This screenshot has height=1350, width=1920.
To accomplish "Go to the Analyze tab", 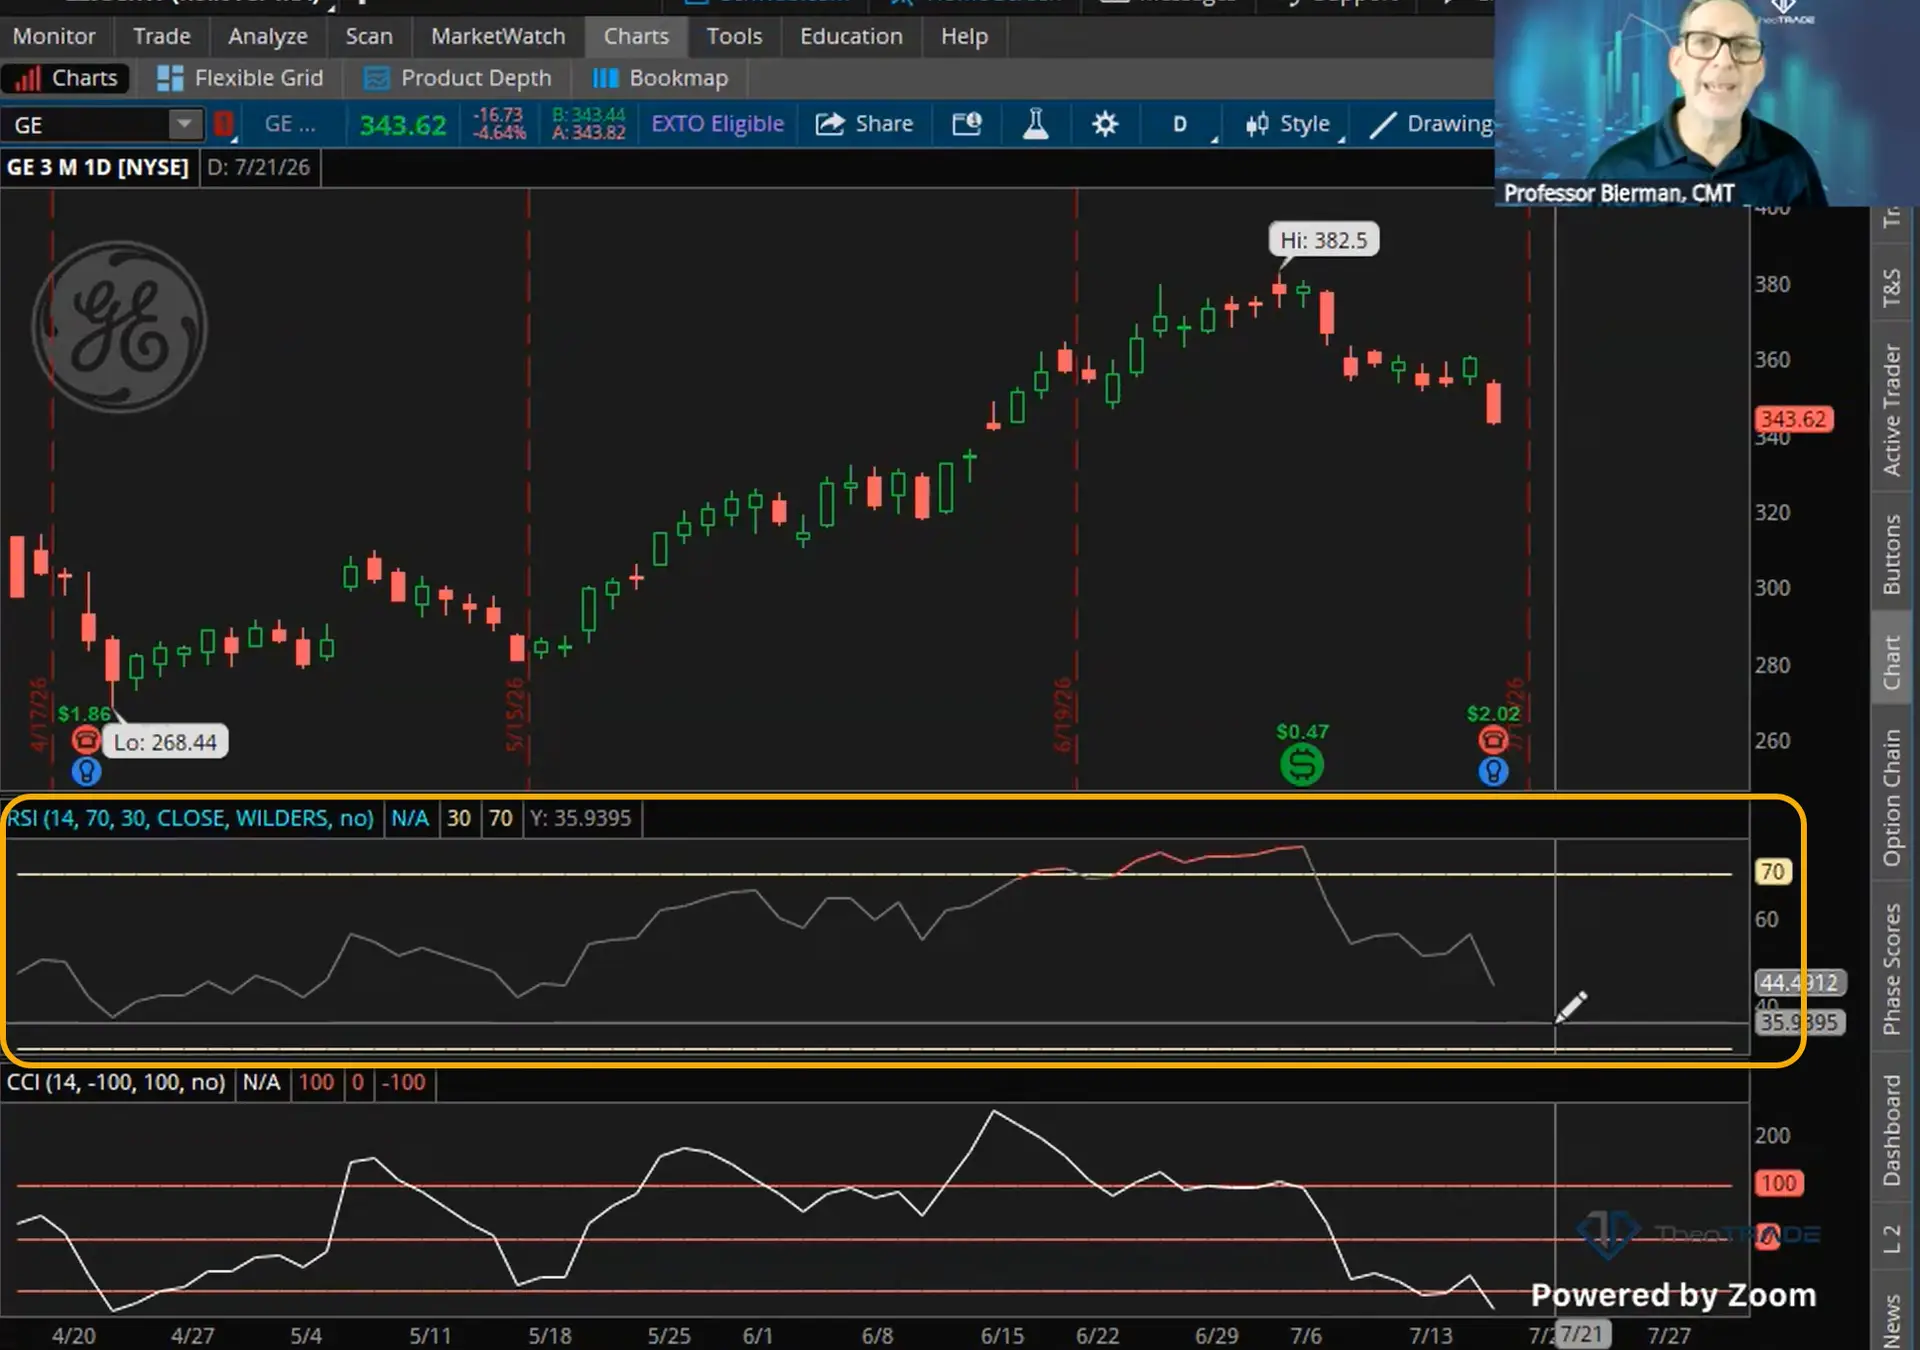I will click(267, 36).
